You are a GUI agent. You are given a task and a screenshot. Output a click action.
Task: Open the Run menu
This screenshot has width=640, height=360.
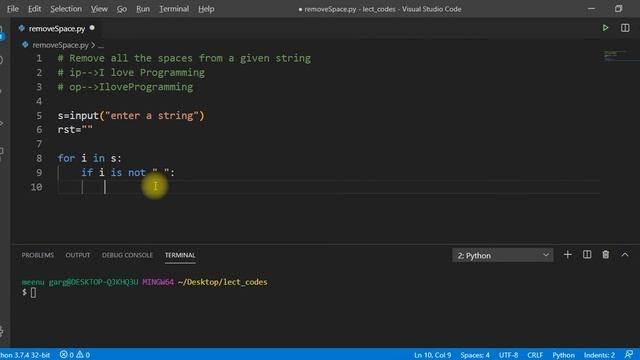[143, 9]
